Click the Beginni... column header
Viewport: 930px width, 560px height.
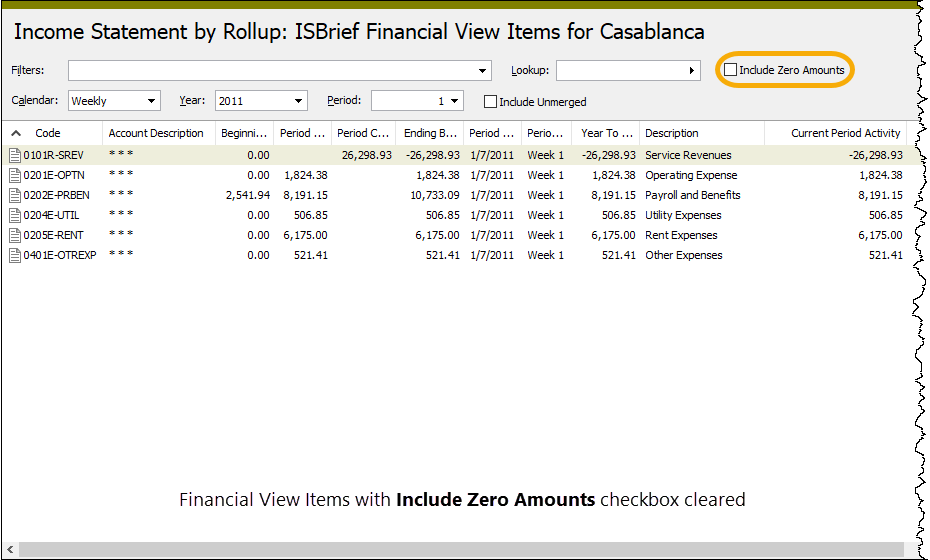(244, 133)
